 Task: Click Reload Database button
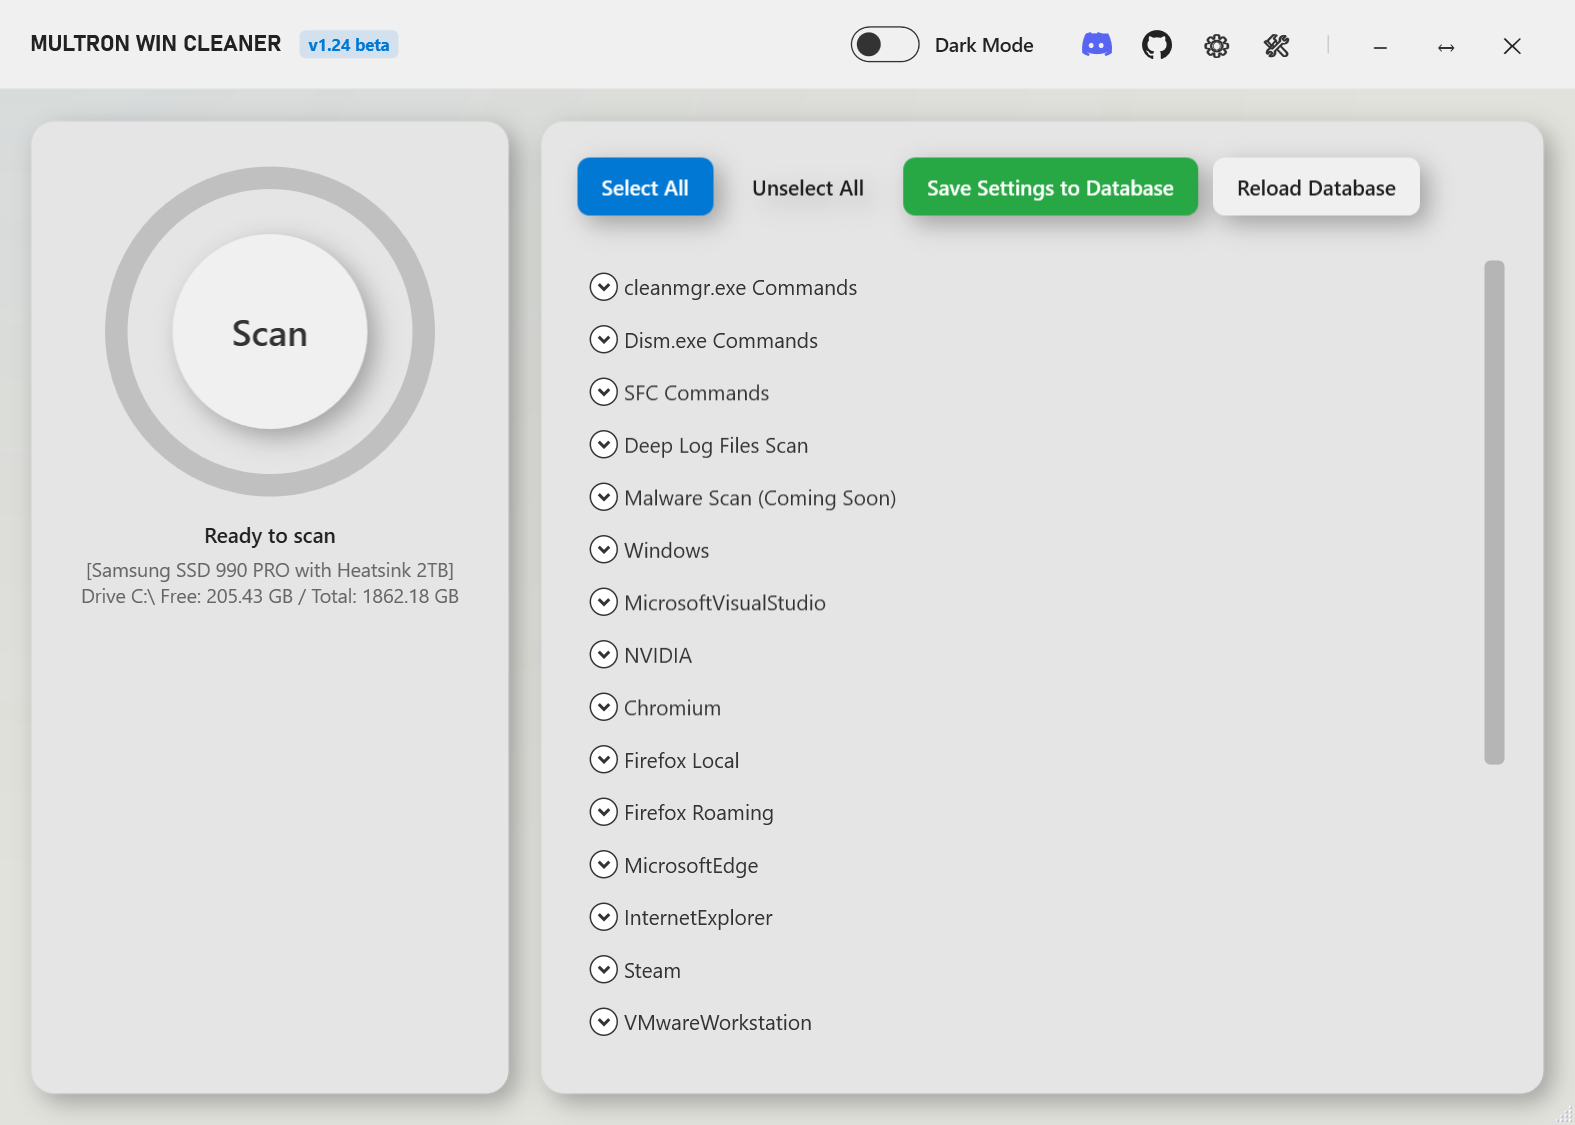1316,187
